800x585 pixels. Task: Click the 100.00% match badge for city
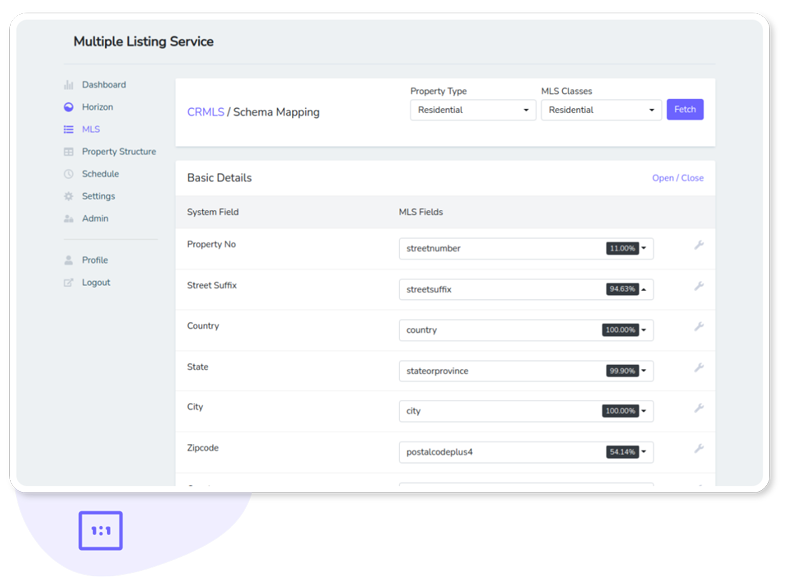621,411
